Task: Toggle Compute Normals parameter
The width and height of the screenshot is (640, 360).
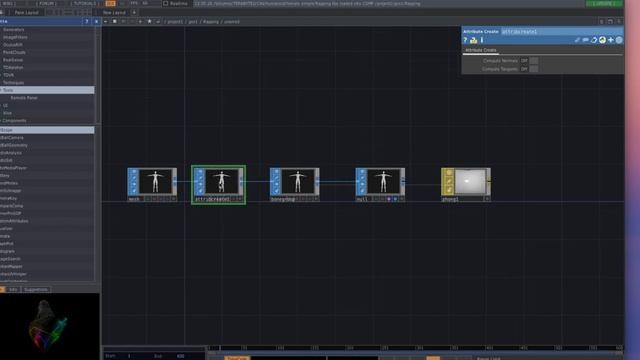Action: [534, 61]
